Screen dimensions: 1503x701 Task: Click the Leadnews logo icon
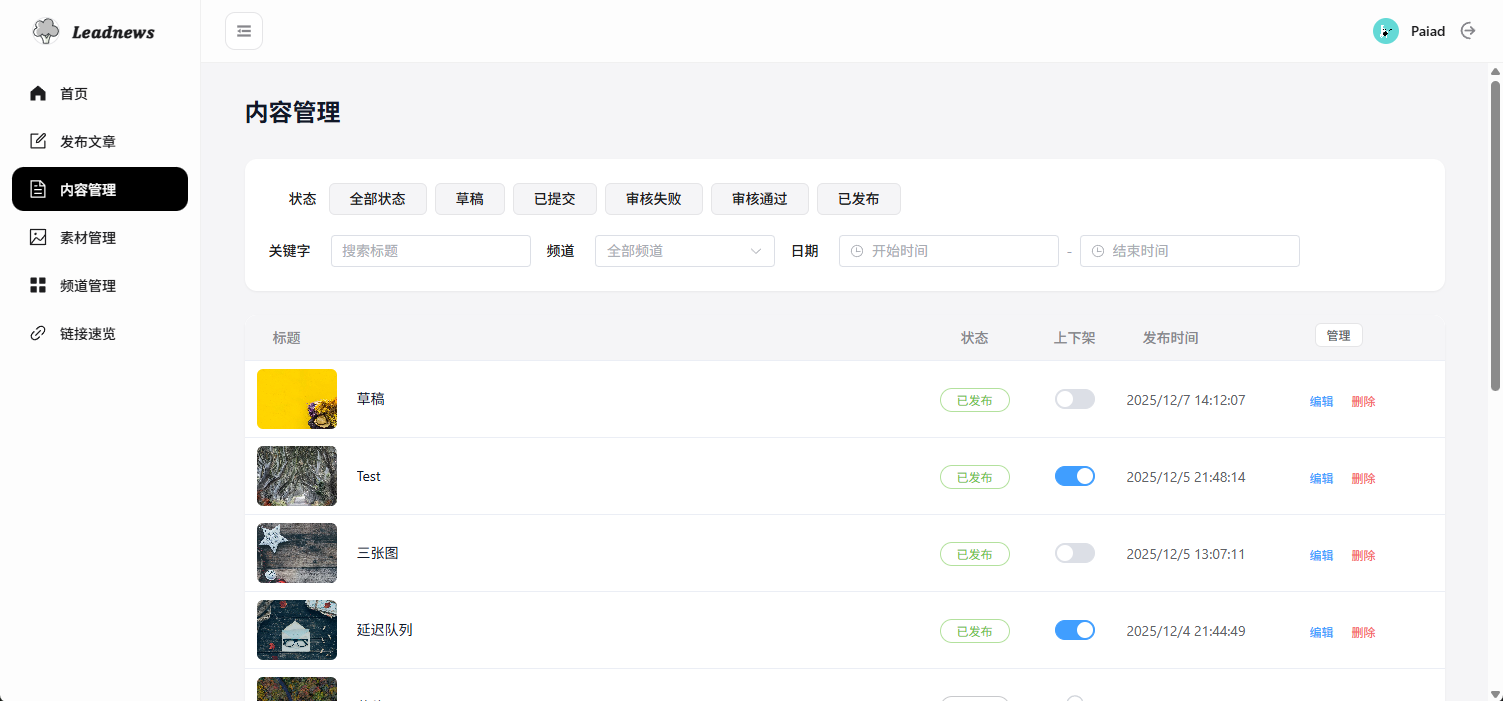click(x=46, y=31)
